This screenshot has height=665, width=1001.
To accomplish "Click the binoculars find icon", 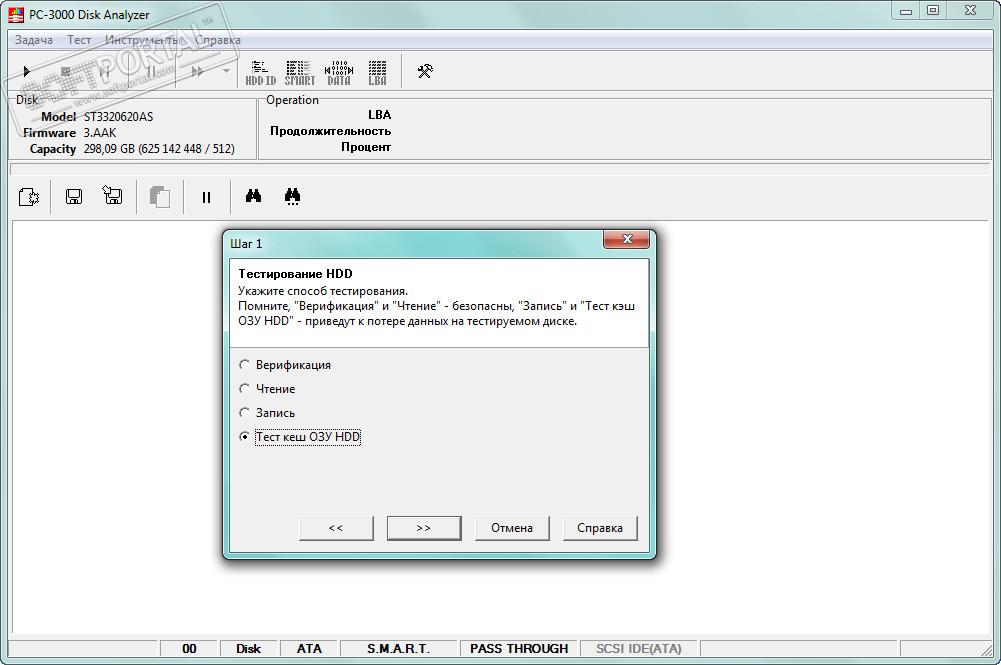I will [253, 195].
